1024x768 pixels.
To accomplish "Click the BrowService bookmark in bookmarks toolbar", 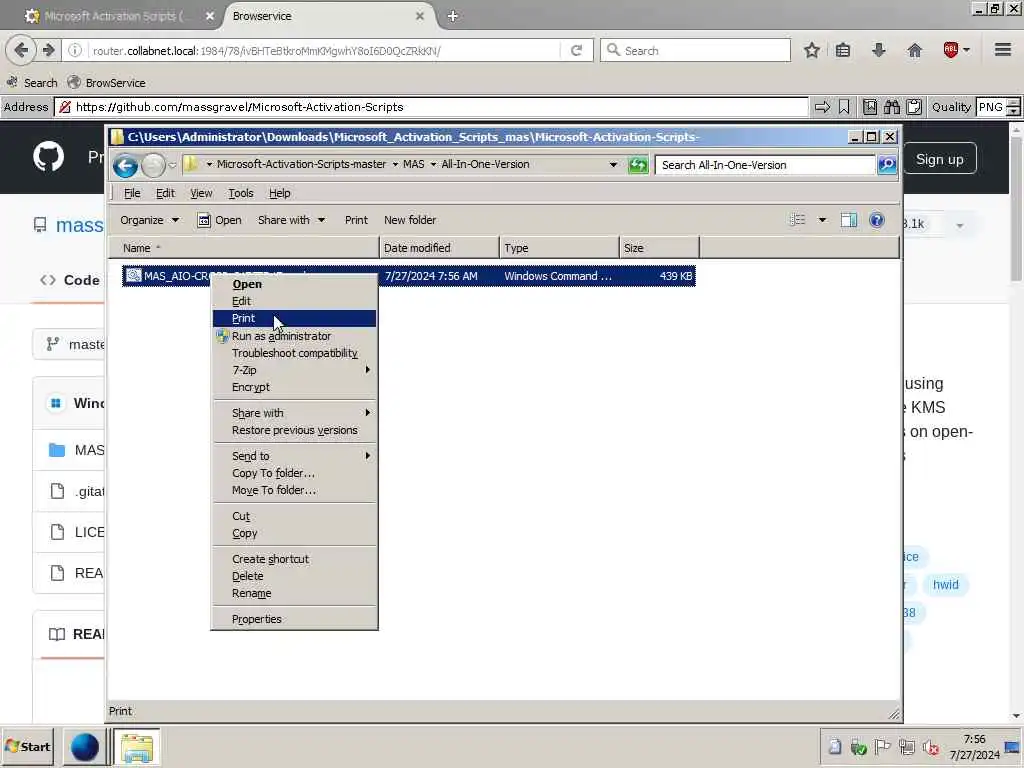I will point(106,83).
